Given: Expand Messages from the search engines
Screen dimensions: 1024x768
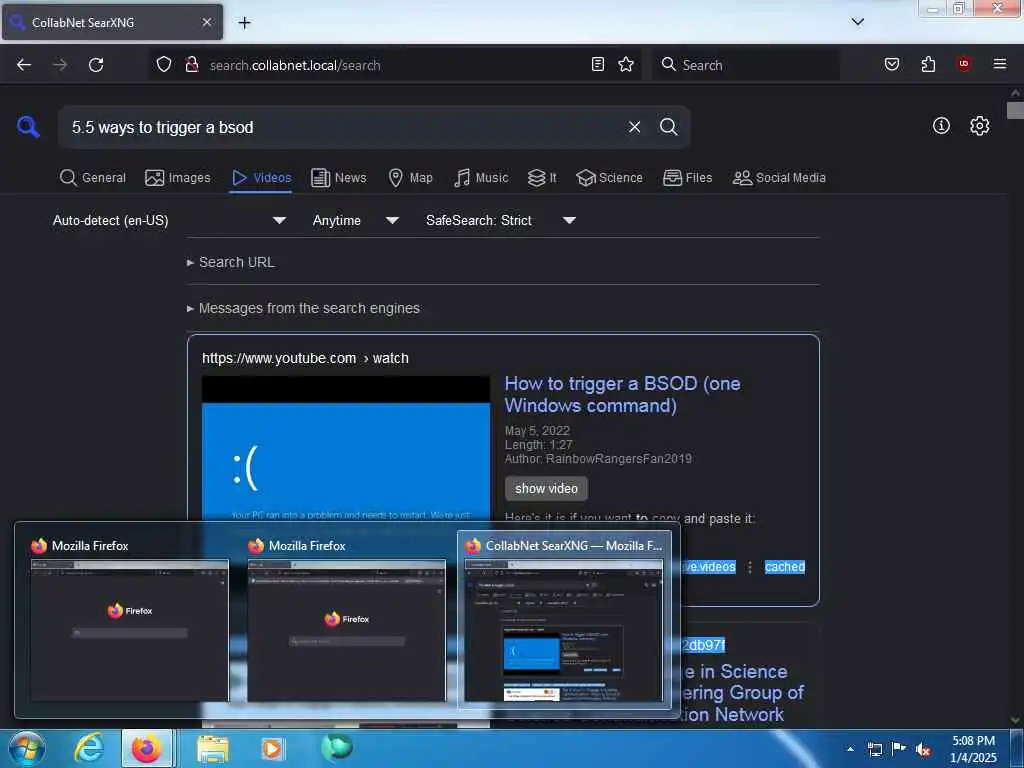Looking at the screenshot, I should tap(303, 308).
